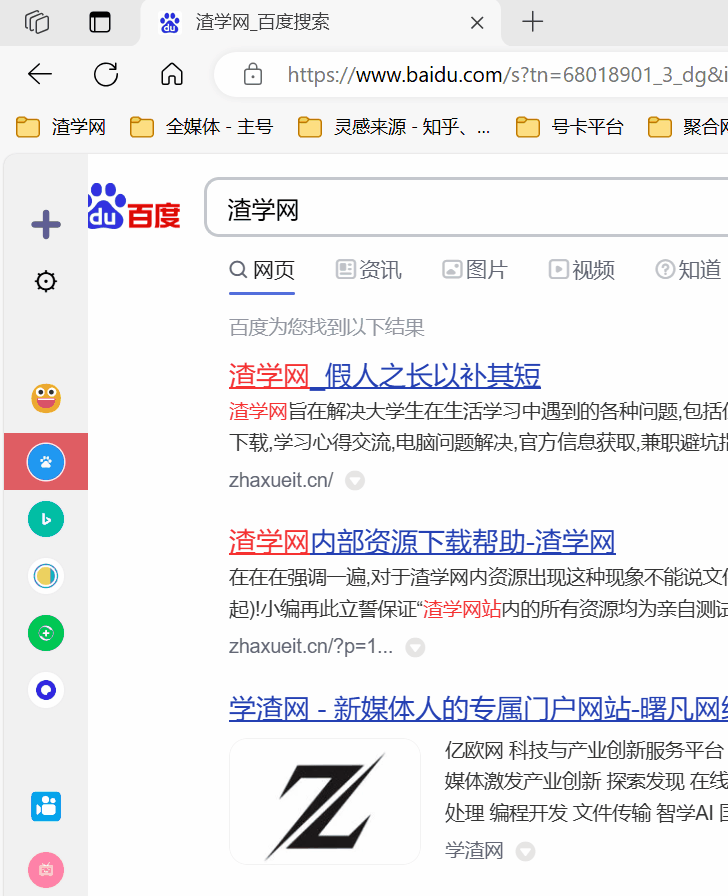Viewport: 728px width, 896px height.
Task: Click the Baidu search box containing 渣学网
Action: (466, 207)
